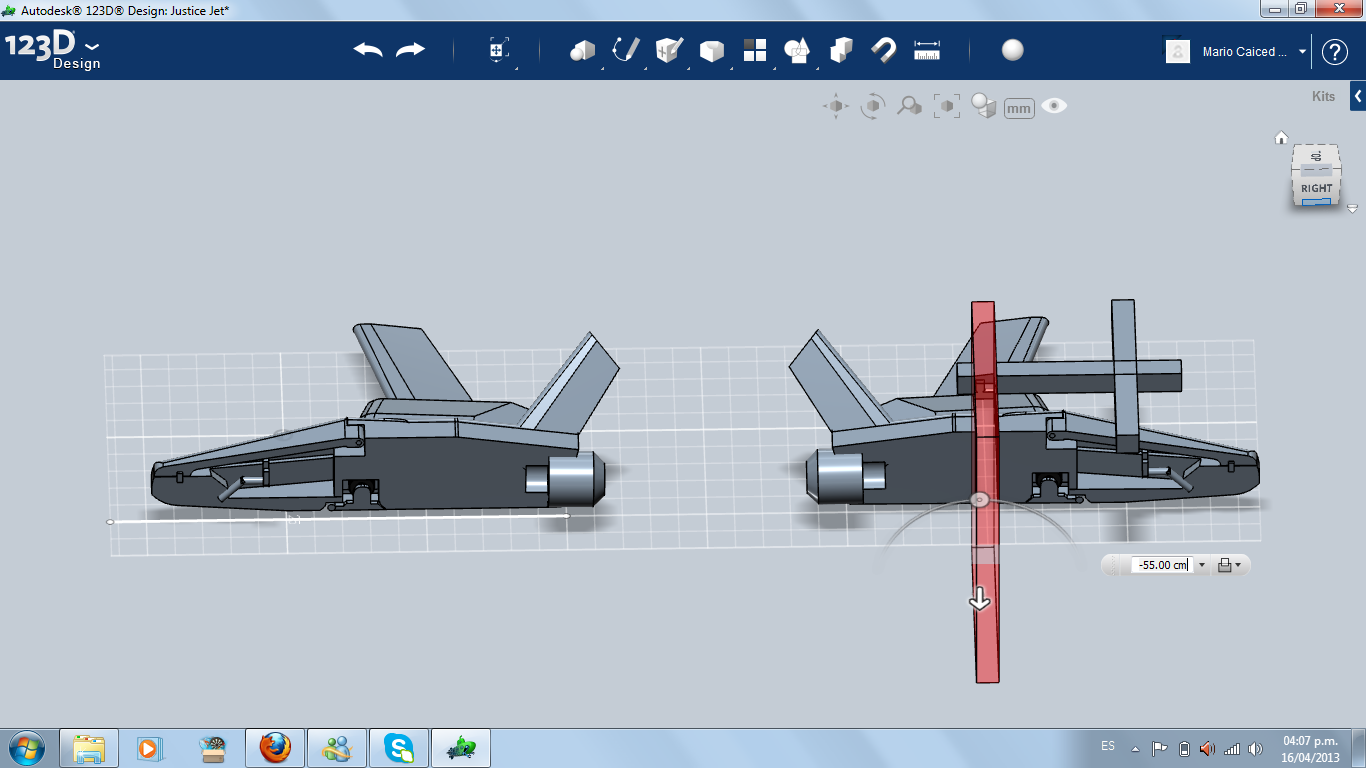This screenshot has height=768, width=1366.
Task: Open the materials and outlines display options
Action: coord(984,106)
